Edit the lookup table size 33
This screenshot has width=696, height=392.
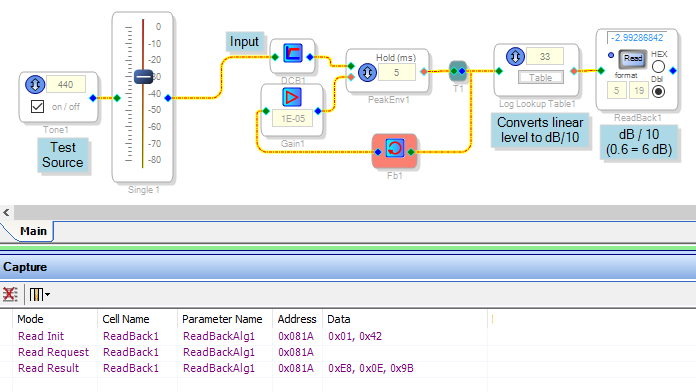[545, 56]
